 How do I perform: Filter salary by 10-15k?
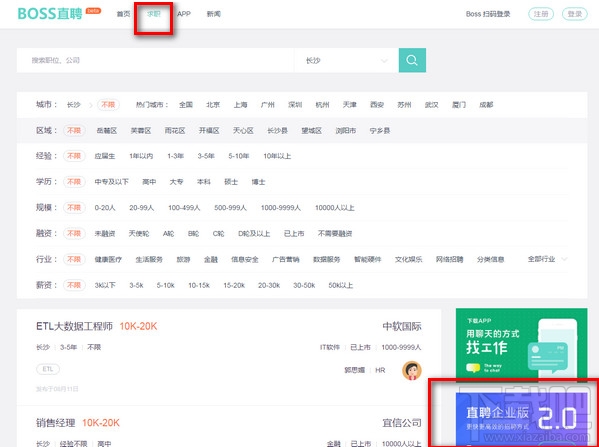[199, 285]
